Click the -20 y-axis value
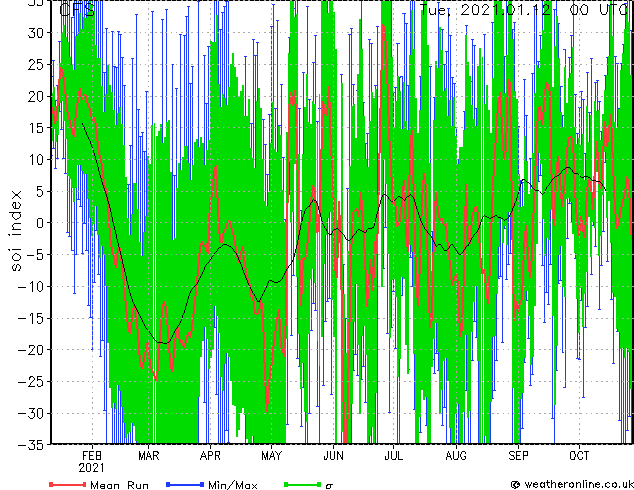 pyautogui.click(x=32, y=350)
